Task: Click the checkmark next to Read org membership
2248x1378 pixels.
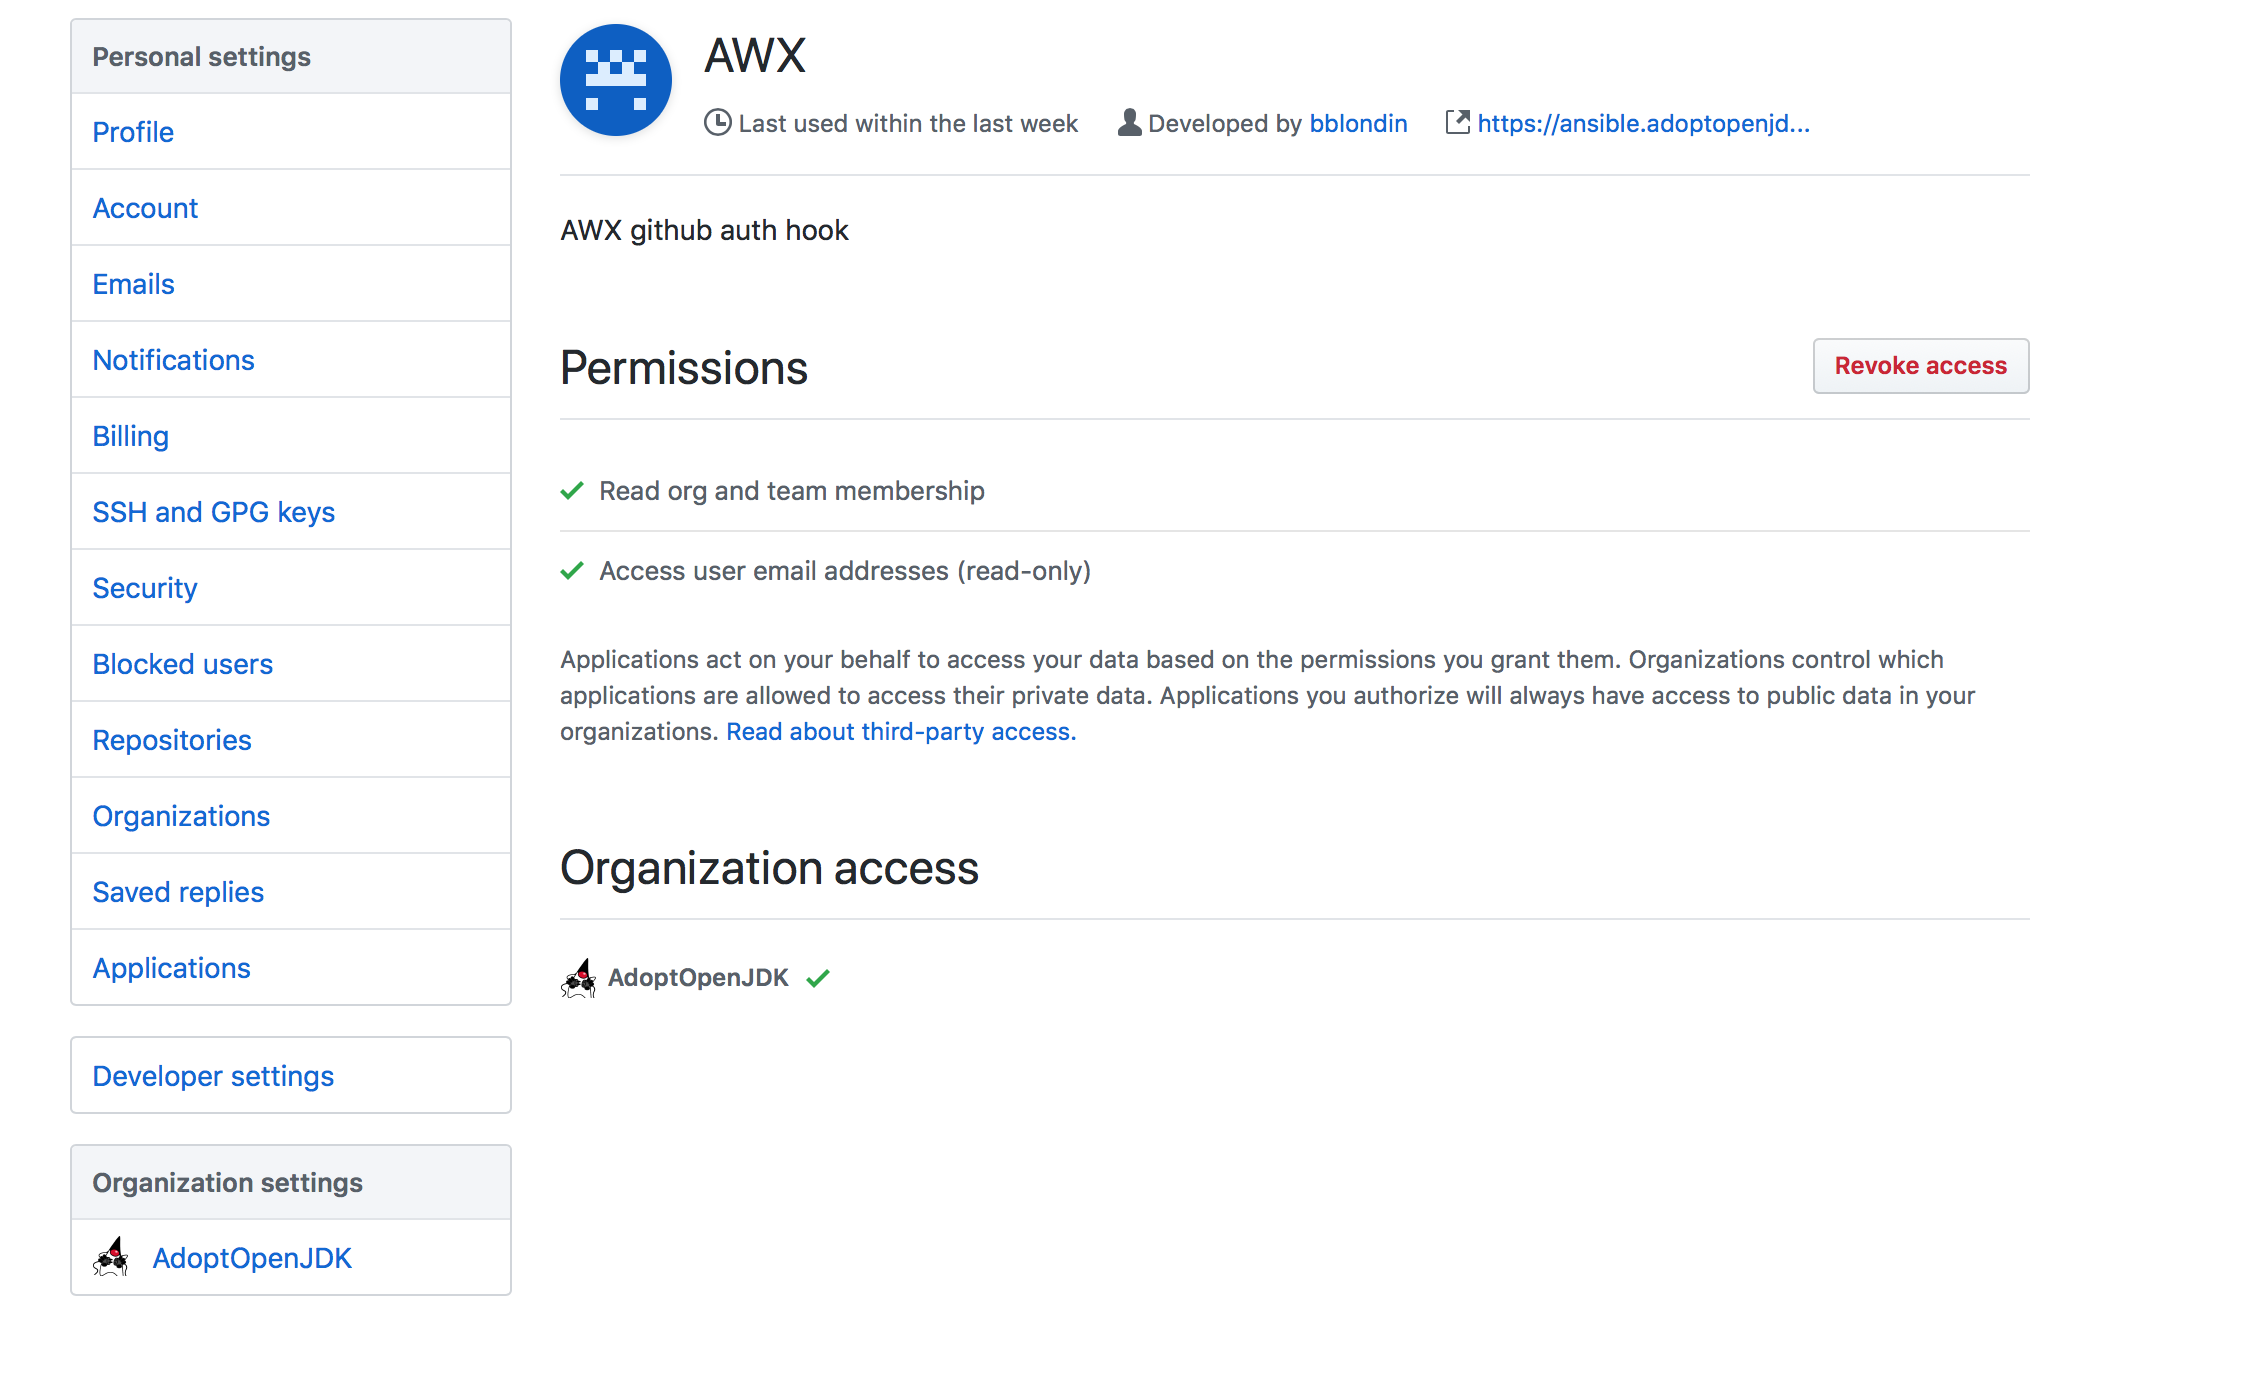Action: pos(571,490)
